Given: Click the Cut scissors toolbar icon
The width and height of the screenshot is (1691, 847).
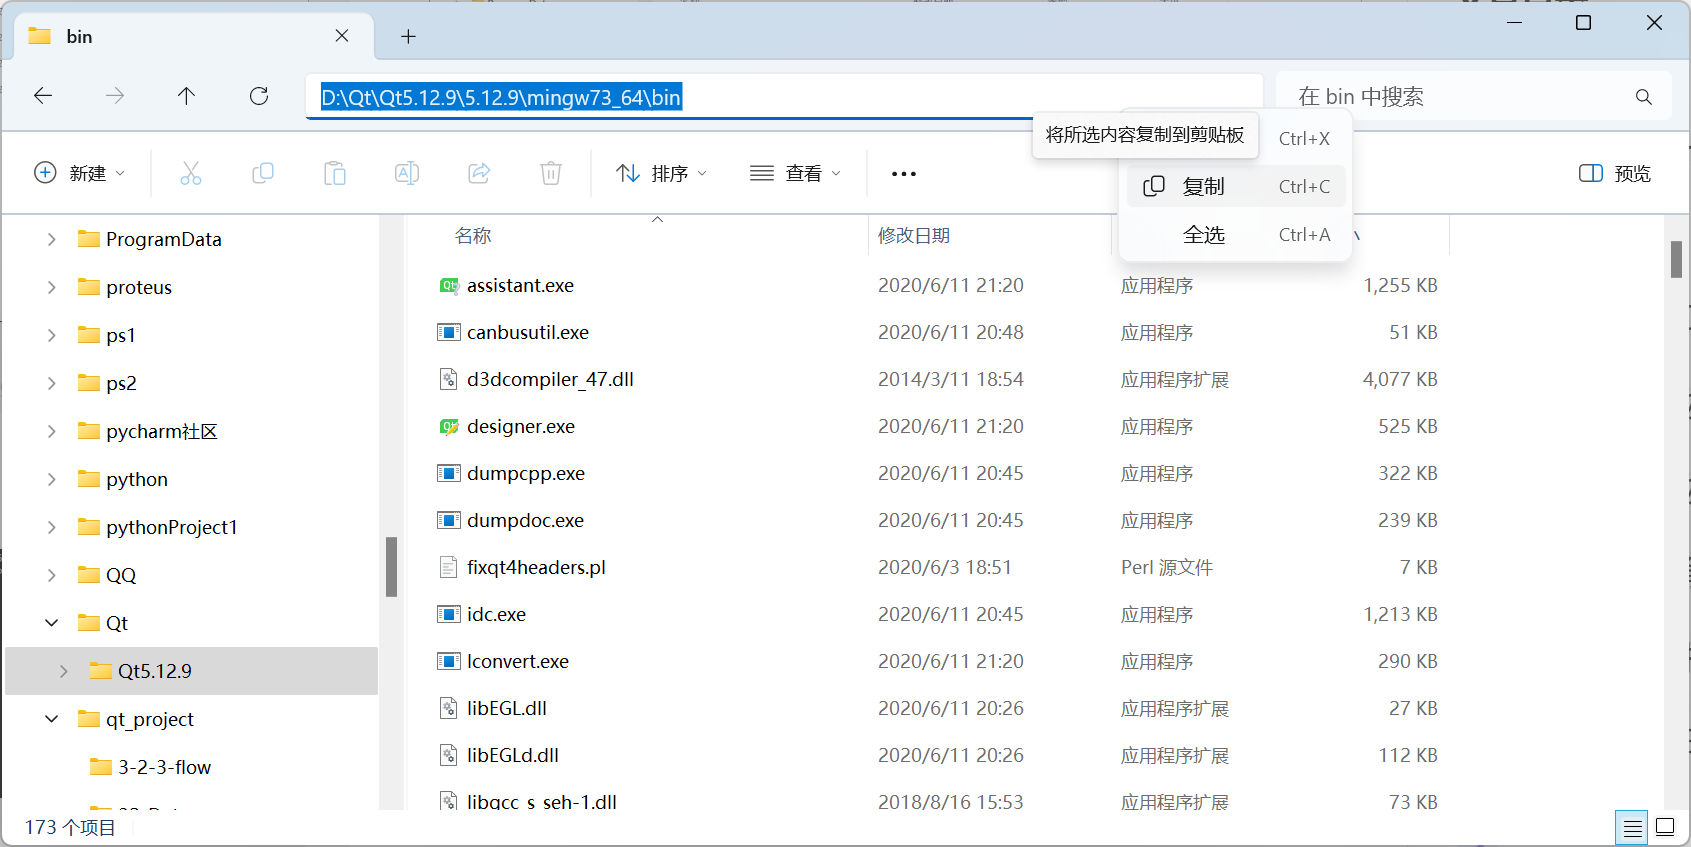Looking at the screenshot, I should (191, 173).
